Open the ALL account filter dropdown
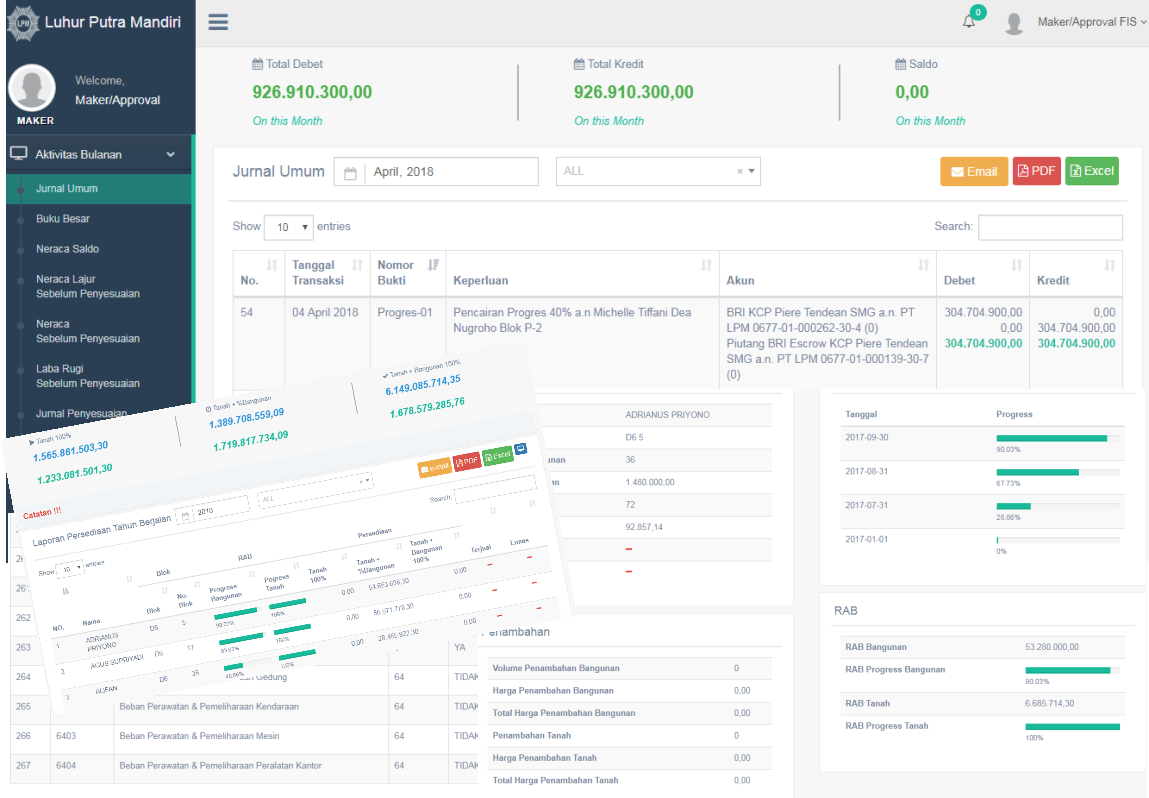Image resolution: width=1149 pixels, height=798 pixels. click(658, 172)
